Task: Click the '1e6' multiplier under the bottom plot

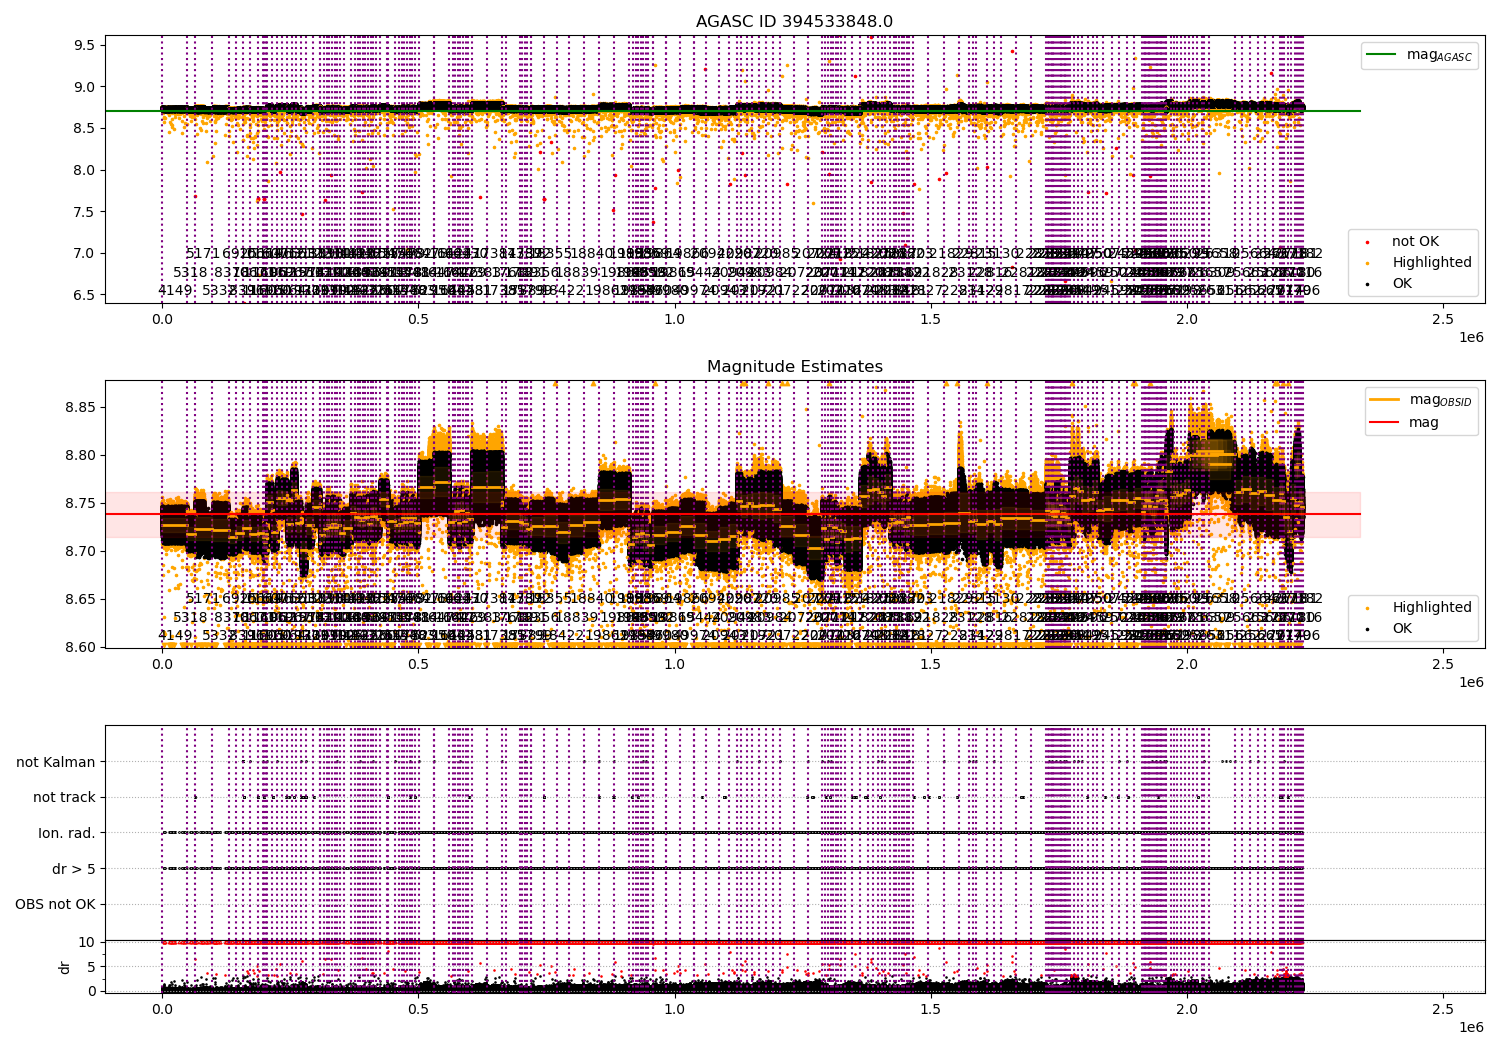Action: [x=1470, y=1027]
